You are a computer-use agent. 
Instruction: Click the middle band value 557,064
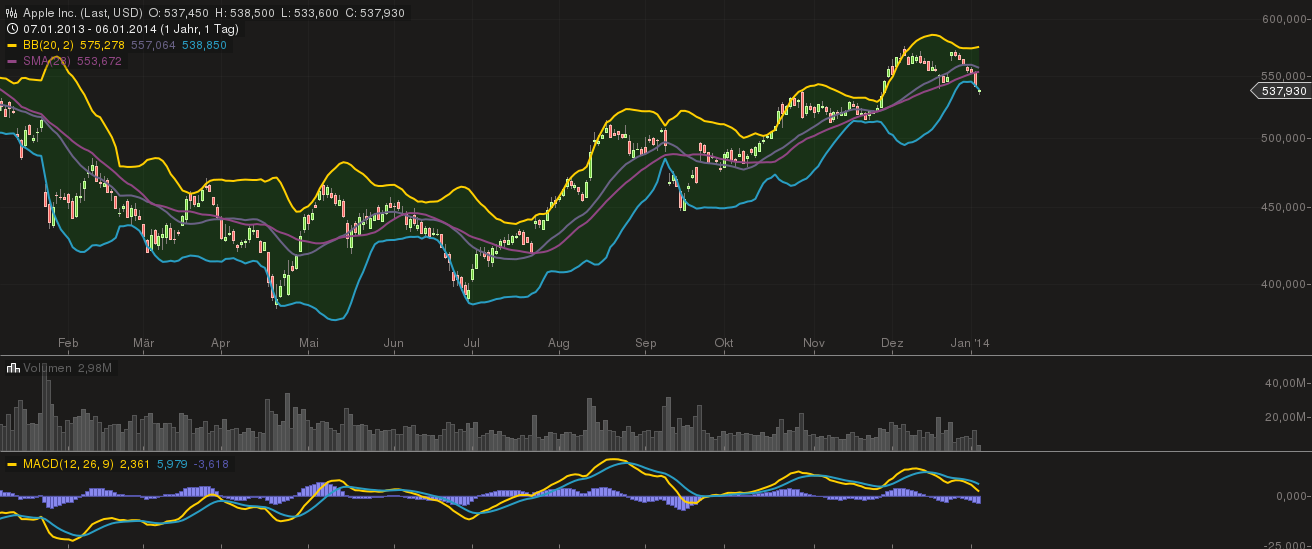click(x=154, y=45)
